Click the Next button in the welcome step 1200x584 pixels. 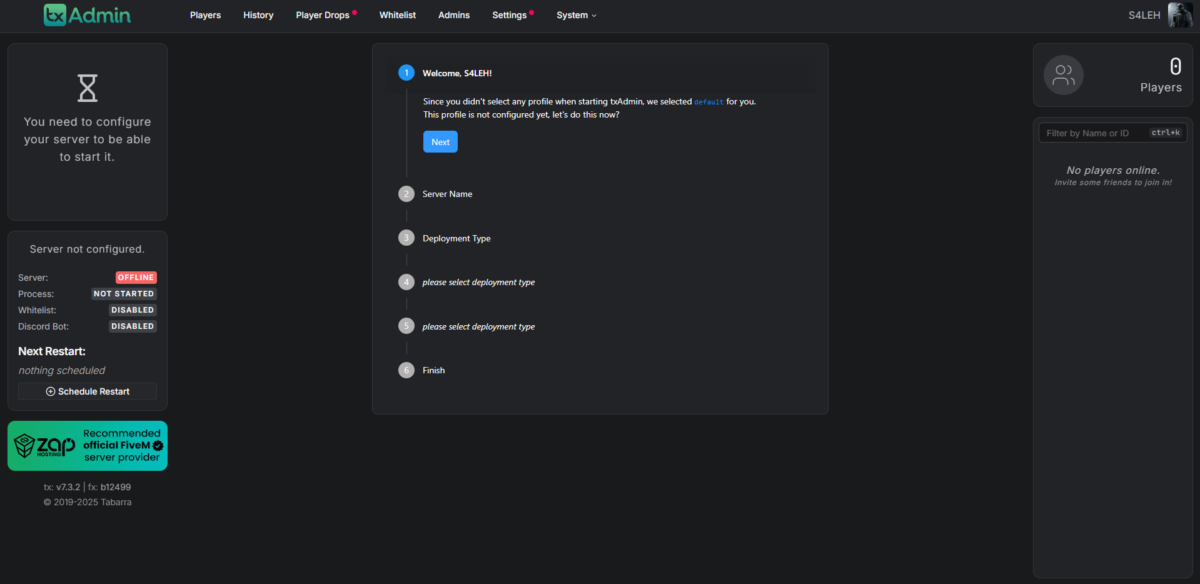[x=440, y=141]
